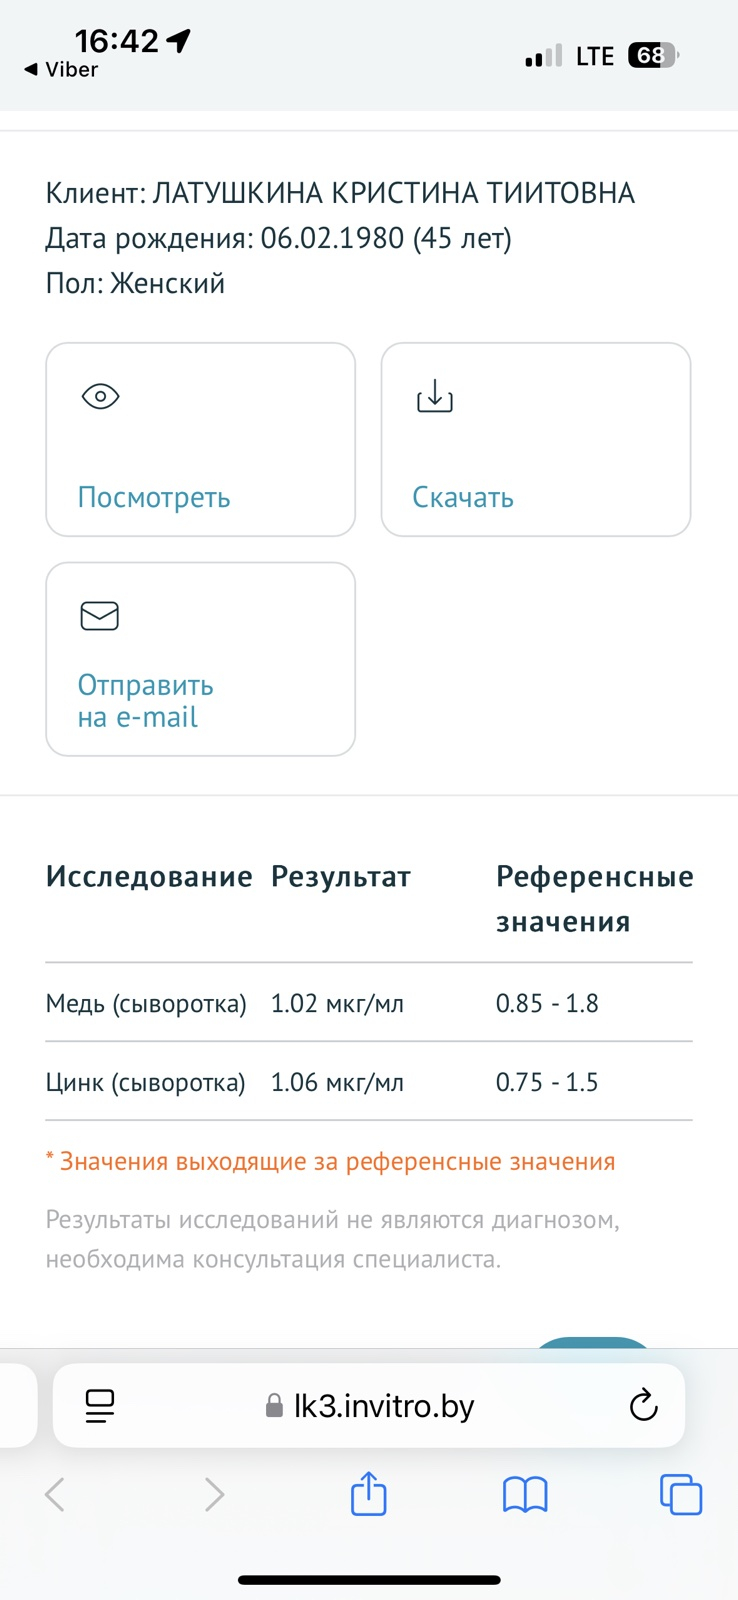This screenshot has height=1600, width=738.
Task: Tap the teal floating button at bottom
Action: [x=593, y=1342]
